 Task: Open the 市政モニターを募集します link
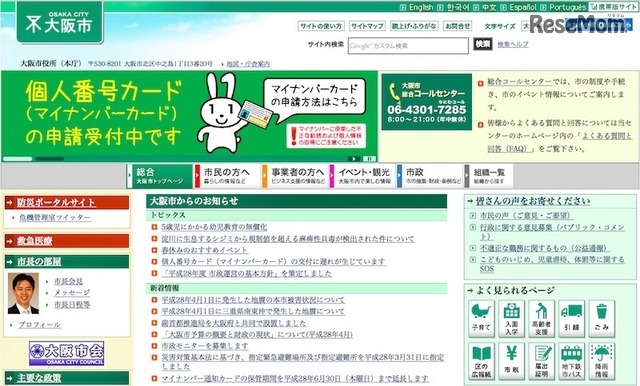pyautogui.click(x=205, y=346)
